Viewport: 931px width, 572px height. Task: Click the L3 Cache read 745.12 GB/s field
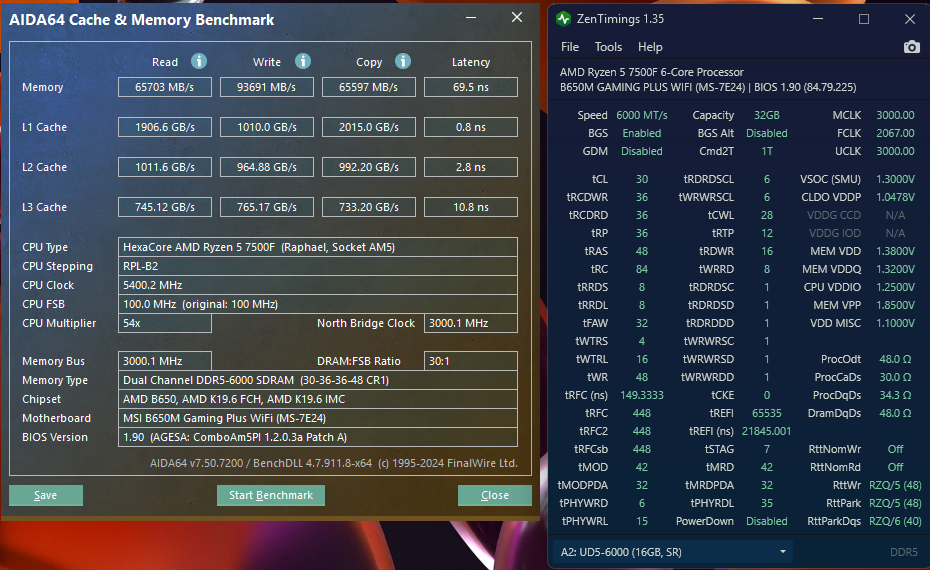click(164, 207)
